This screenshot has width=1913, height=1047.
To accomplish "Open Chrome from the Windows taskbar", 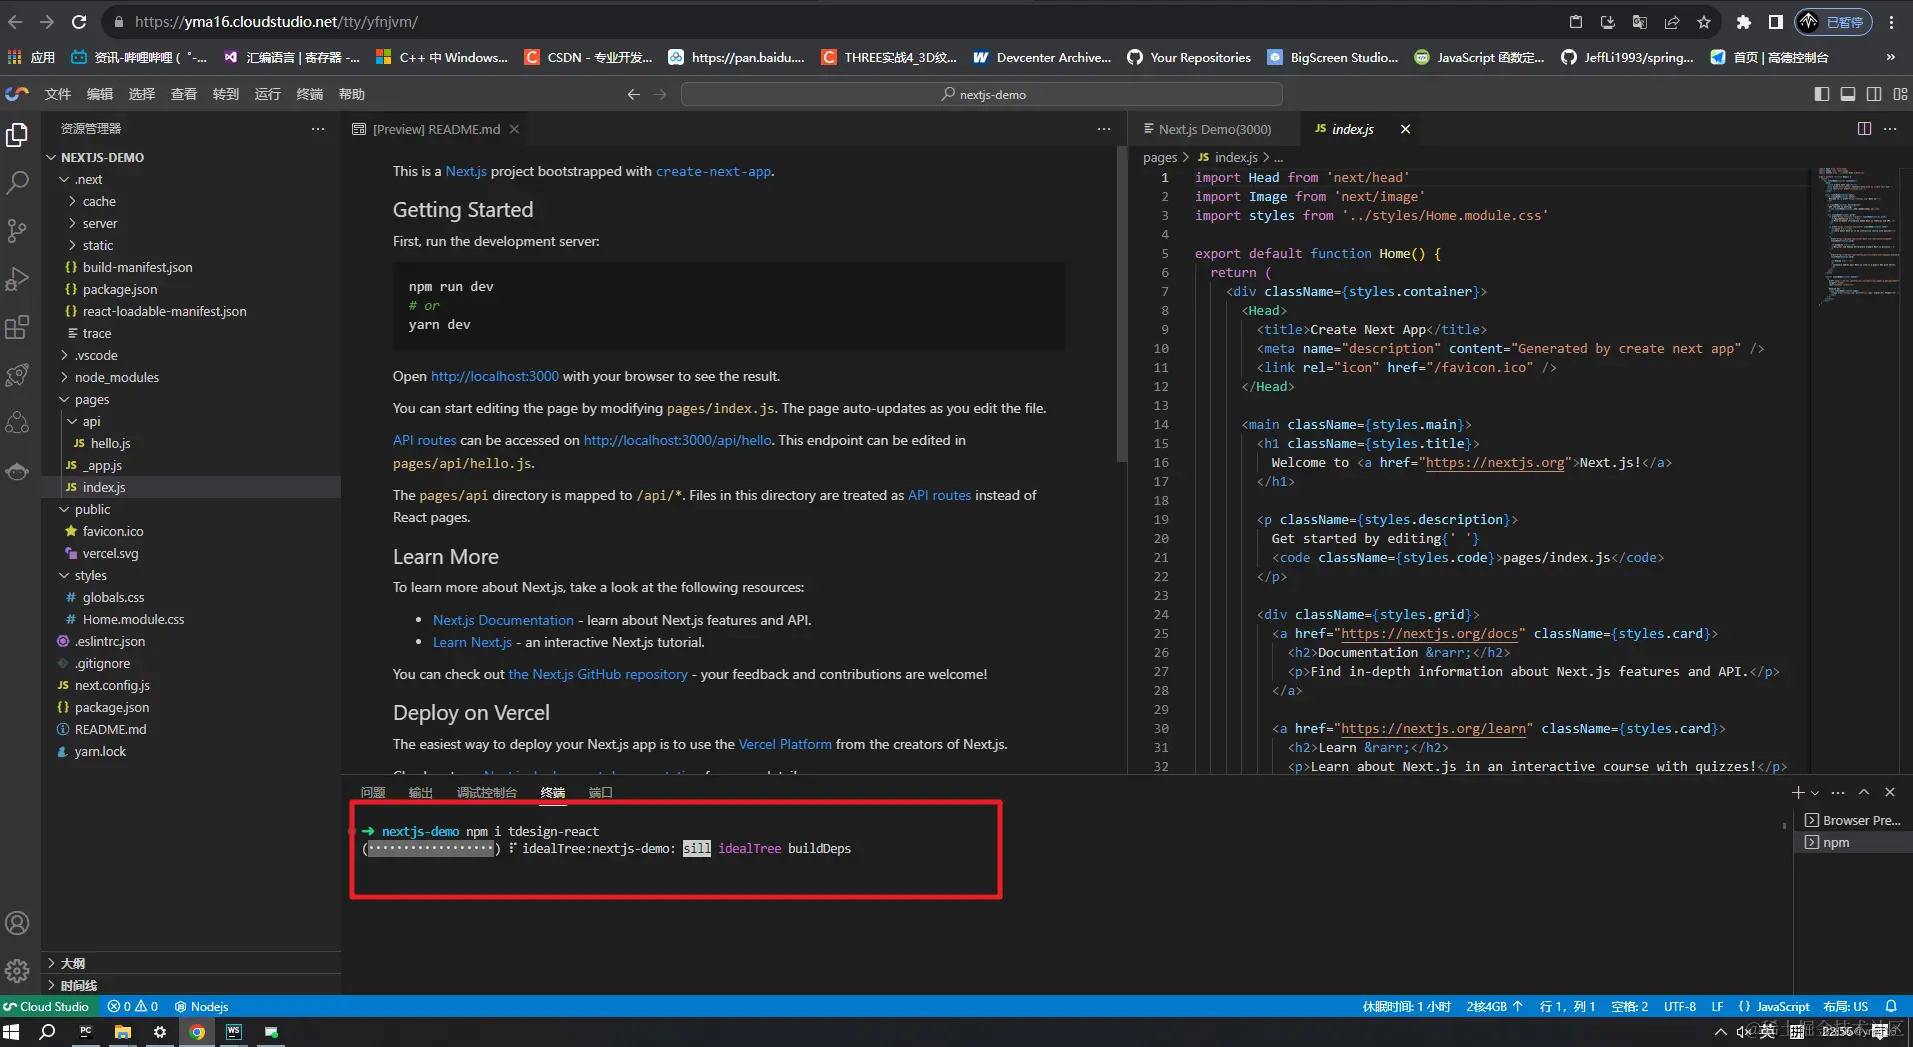I will 197,1032.
